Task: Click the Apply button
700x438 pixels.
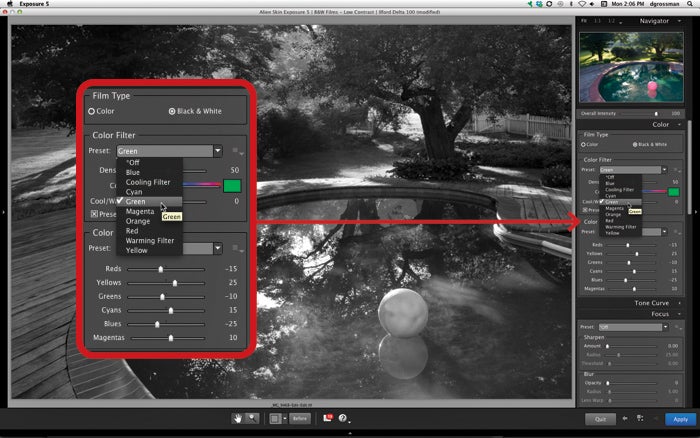Action: pos(680,419)
